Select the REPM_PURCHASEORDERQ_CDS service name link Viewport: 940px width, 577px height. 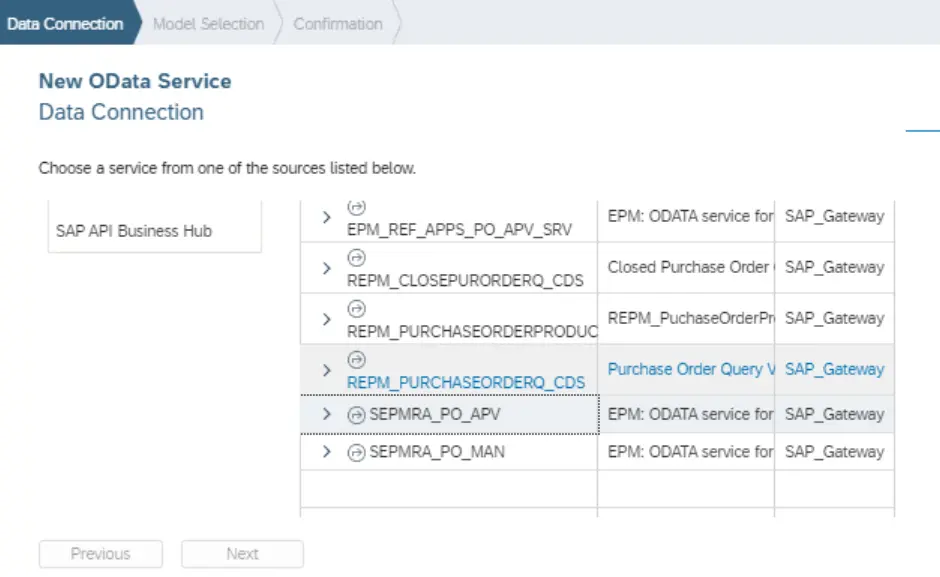click(466, 382)
